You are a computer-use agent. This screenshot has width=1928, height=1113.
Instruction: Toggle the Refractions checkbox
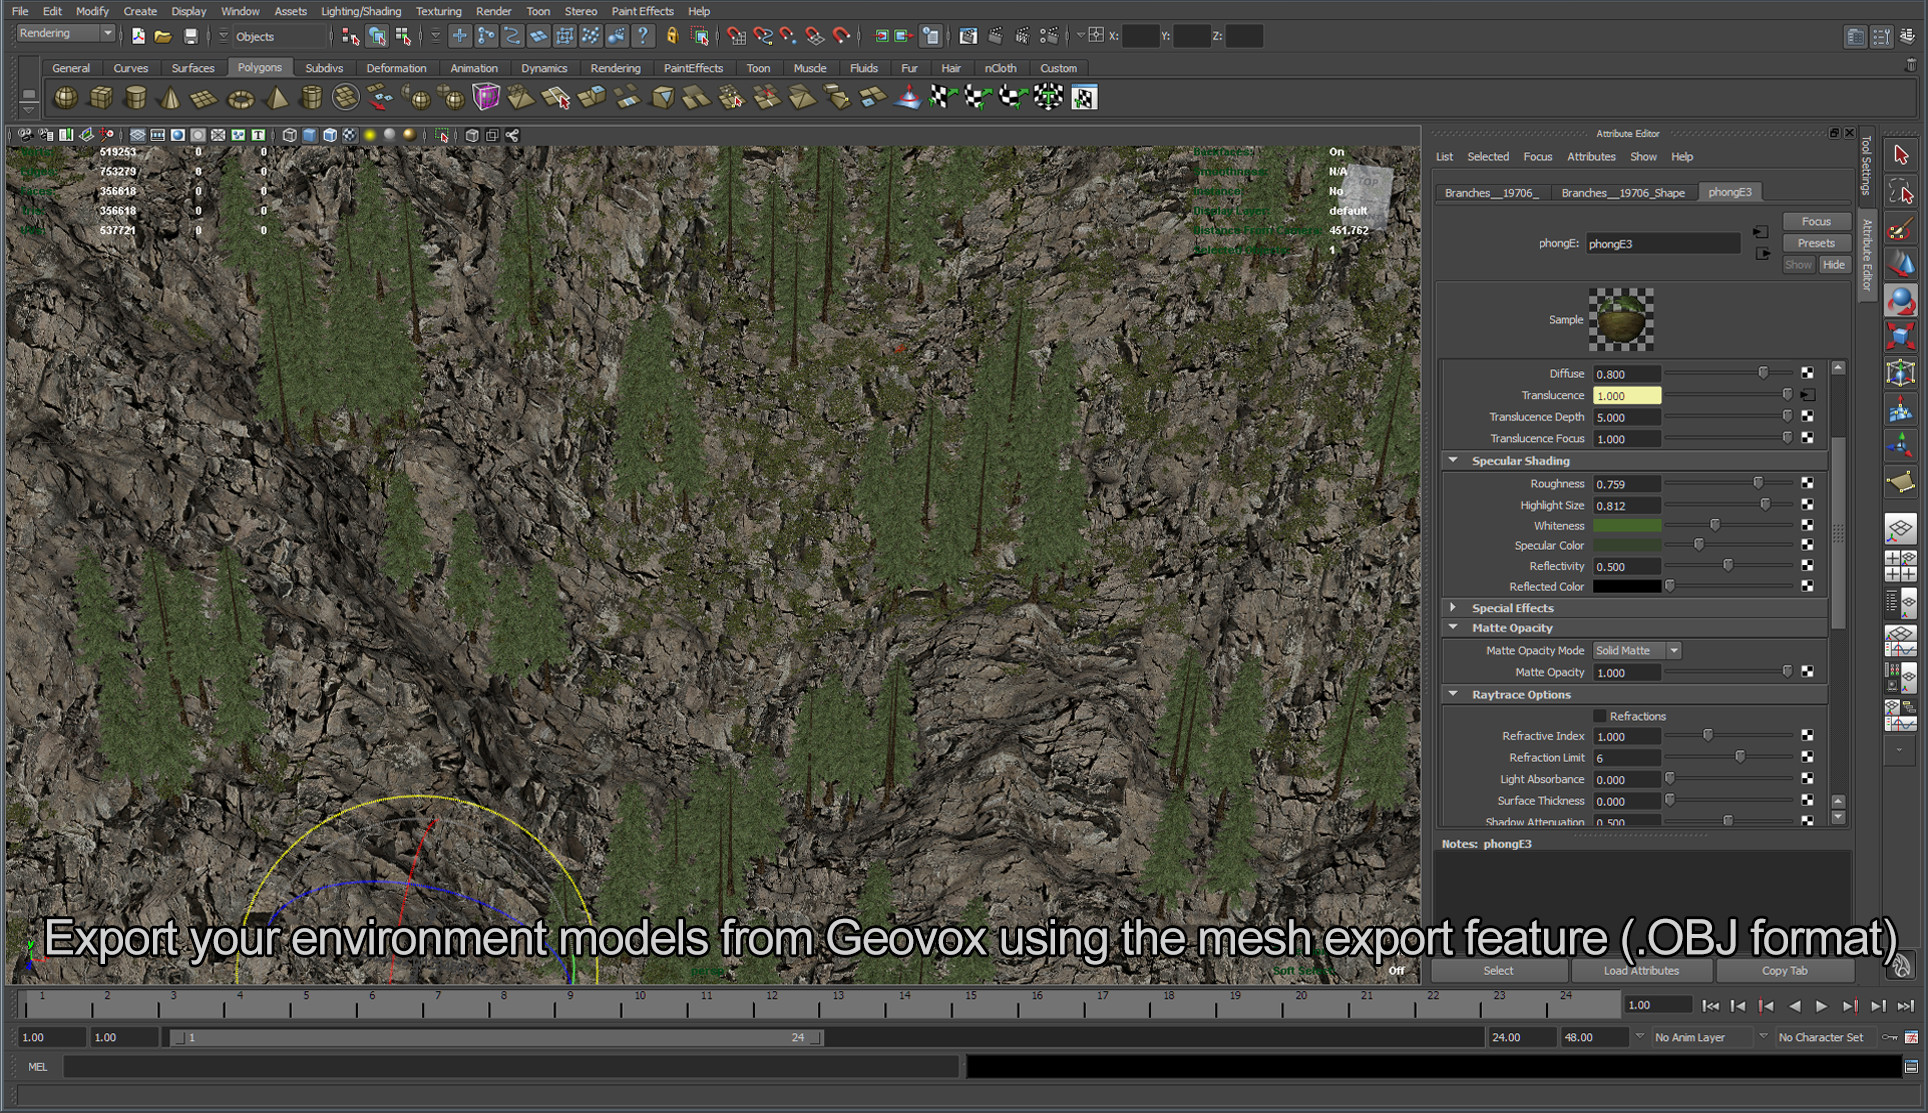(1599, 716)
